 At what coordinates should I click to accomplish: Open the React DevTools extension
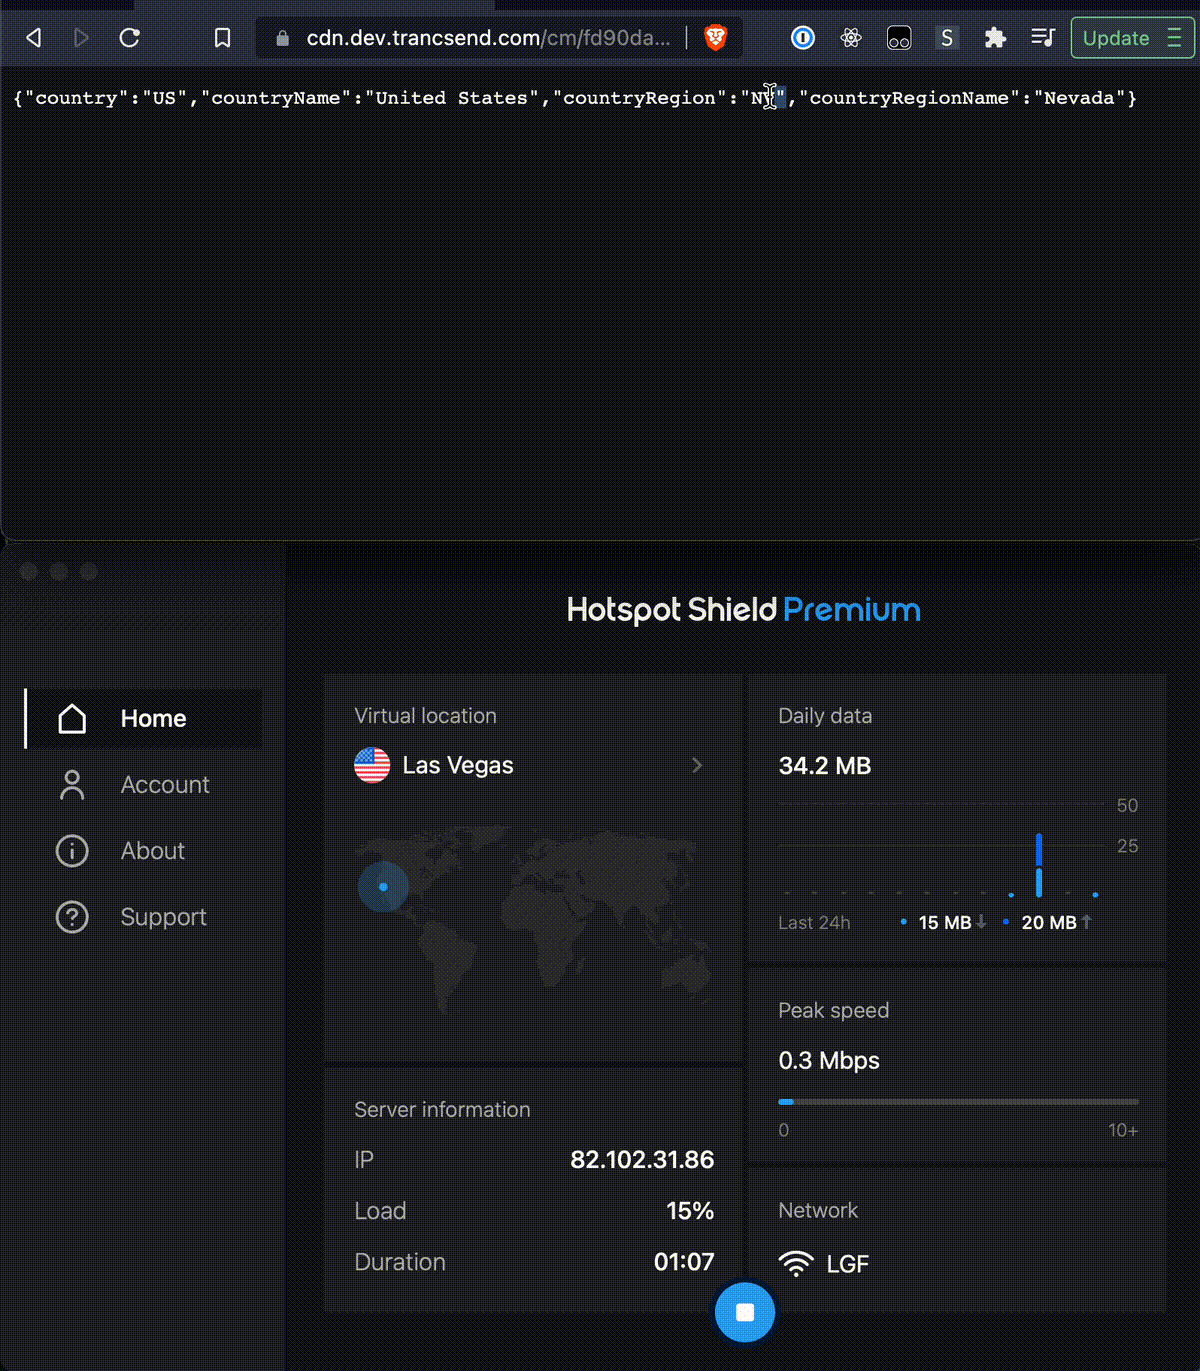(851, 38)
